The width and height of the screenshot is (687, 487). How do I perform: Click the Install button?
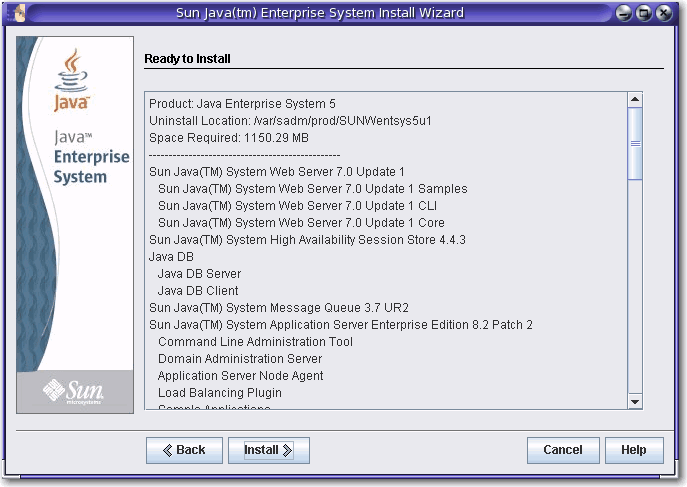pyautogui.click(x=269, y=450)
